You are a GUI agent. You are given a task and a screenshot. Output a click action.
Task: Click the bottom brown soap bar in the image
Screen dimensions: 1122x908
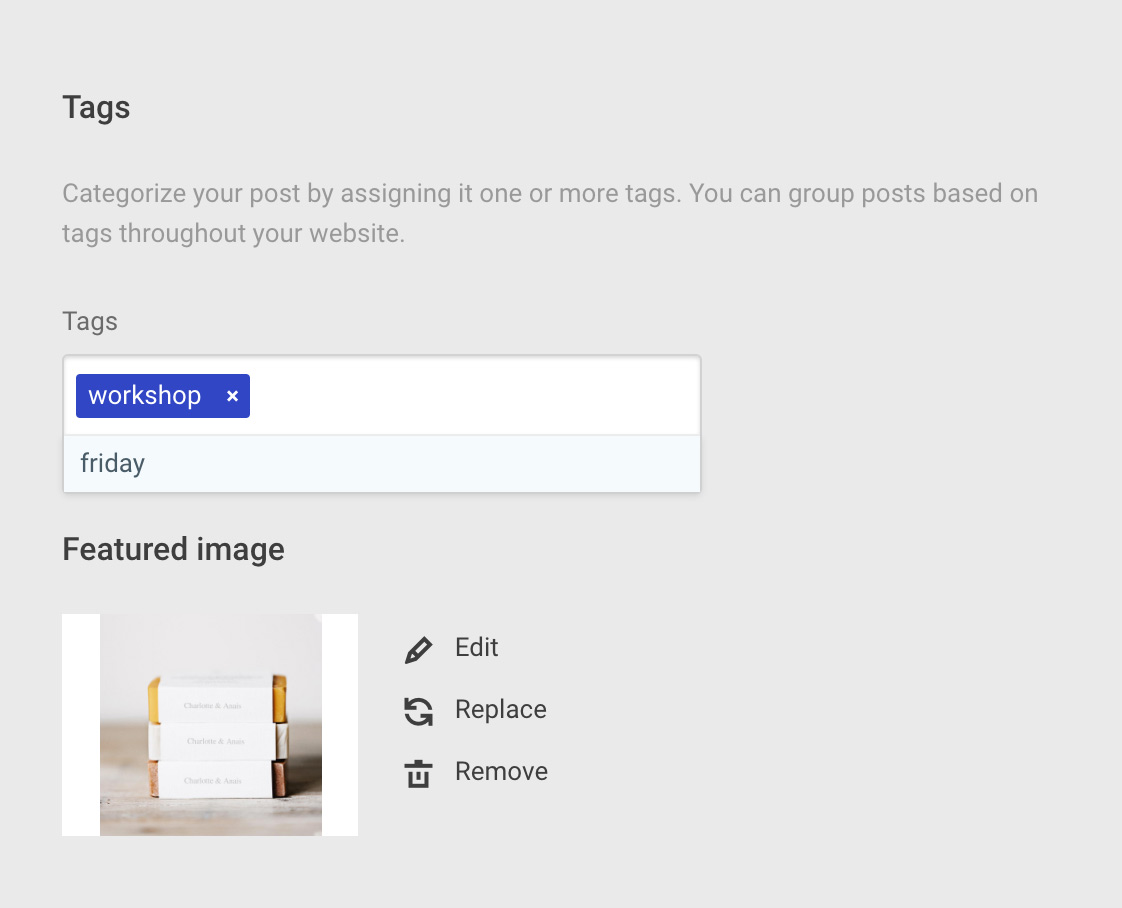coord(217,779)
